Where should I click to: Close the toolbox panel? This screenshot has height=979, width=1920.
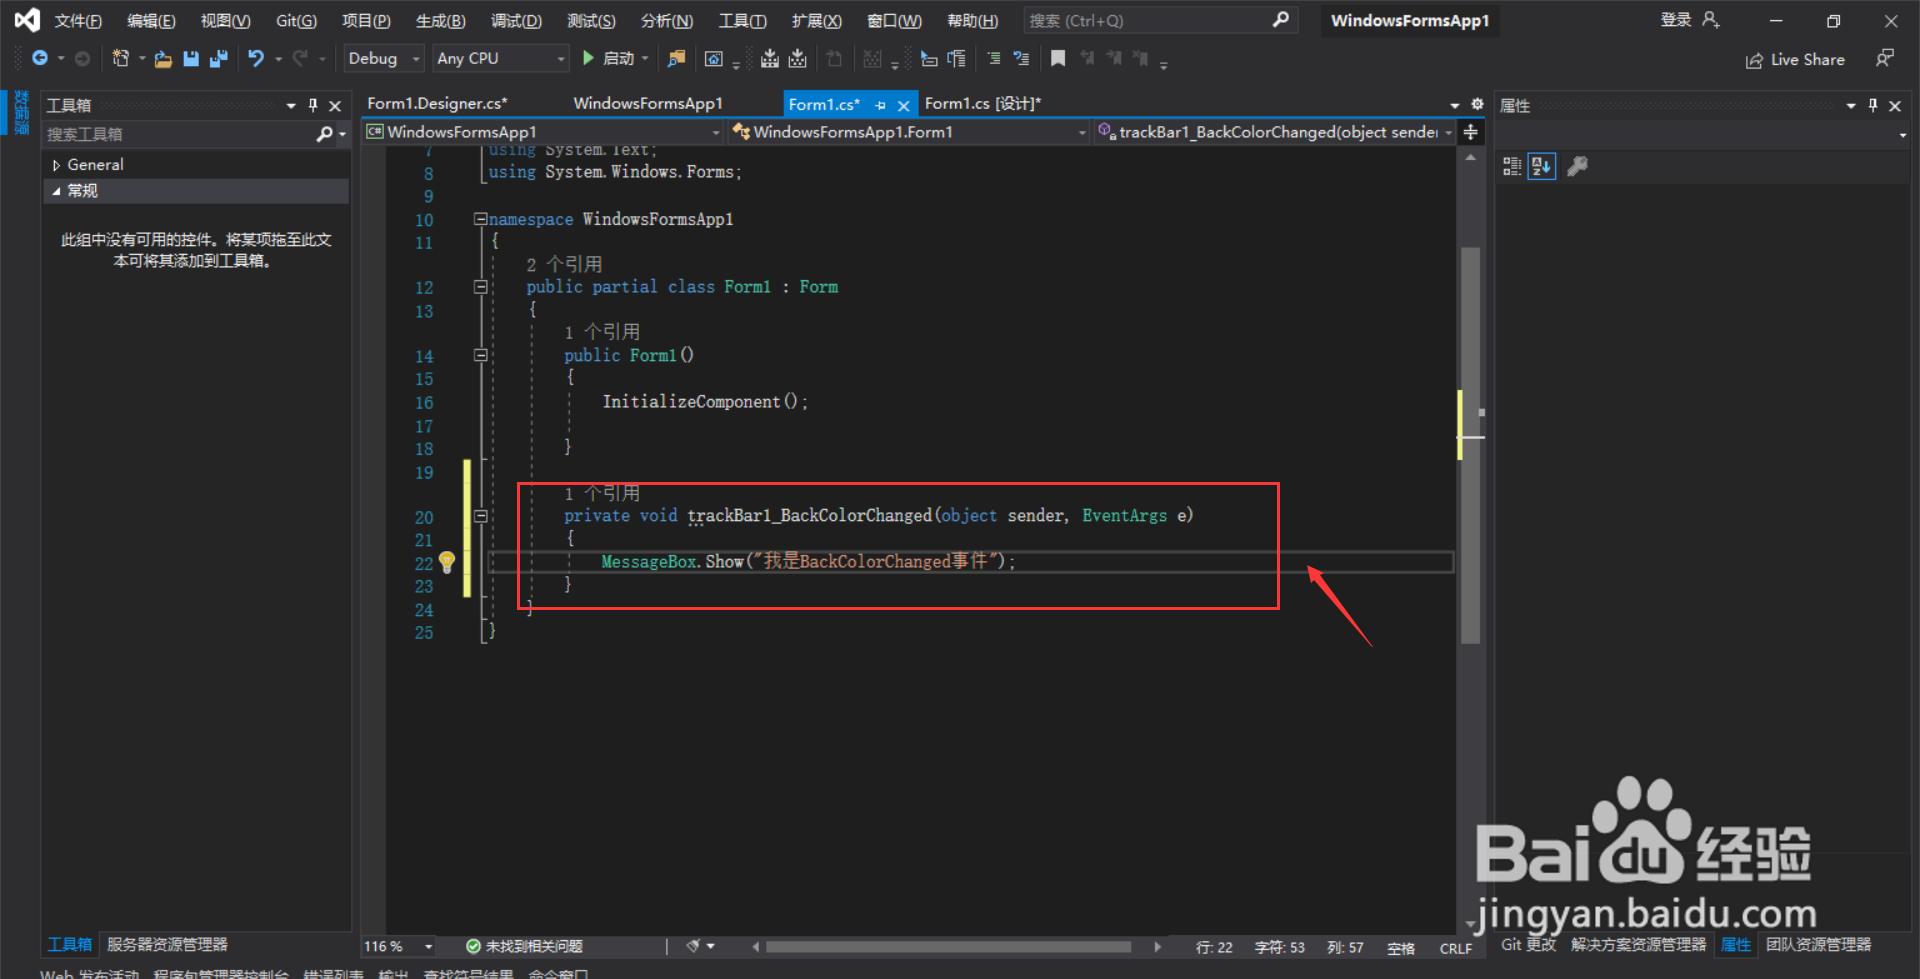pos(335,105)
